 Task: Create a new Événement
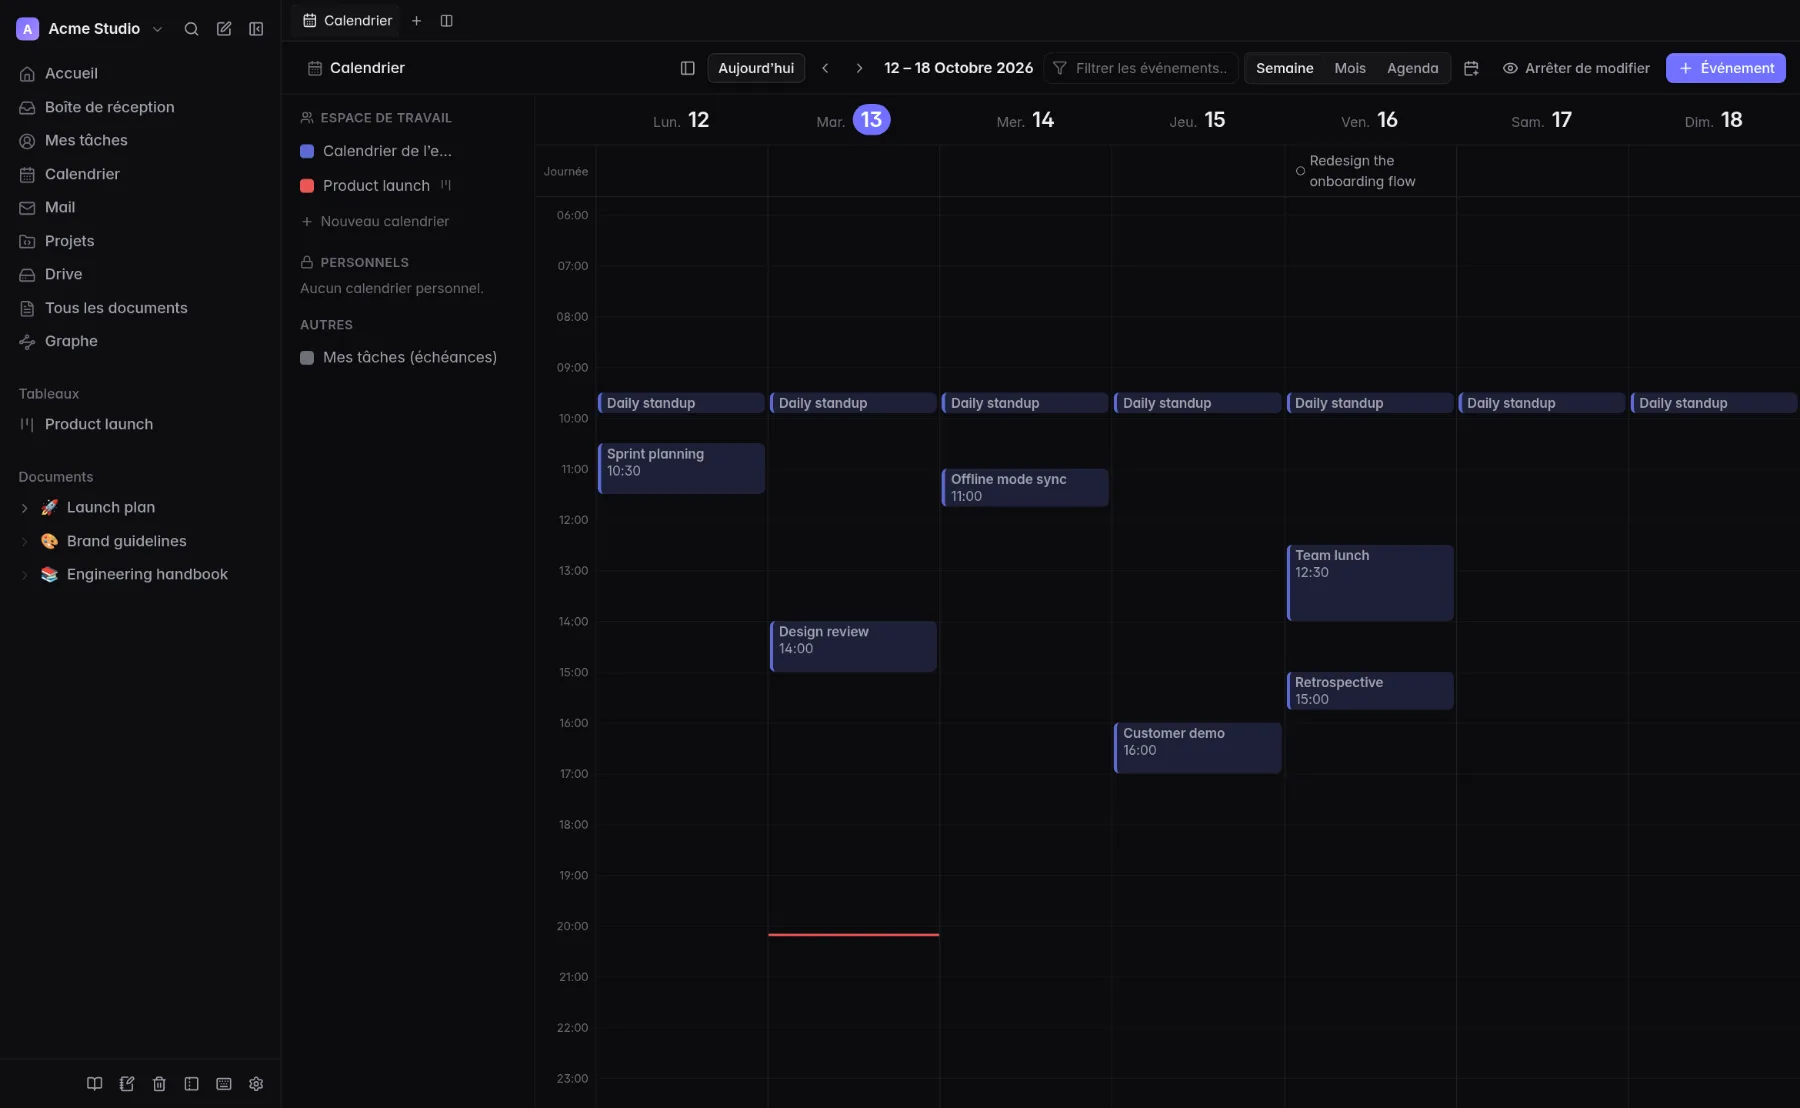coord(1726,68)
